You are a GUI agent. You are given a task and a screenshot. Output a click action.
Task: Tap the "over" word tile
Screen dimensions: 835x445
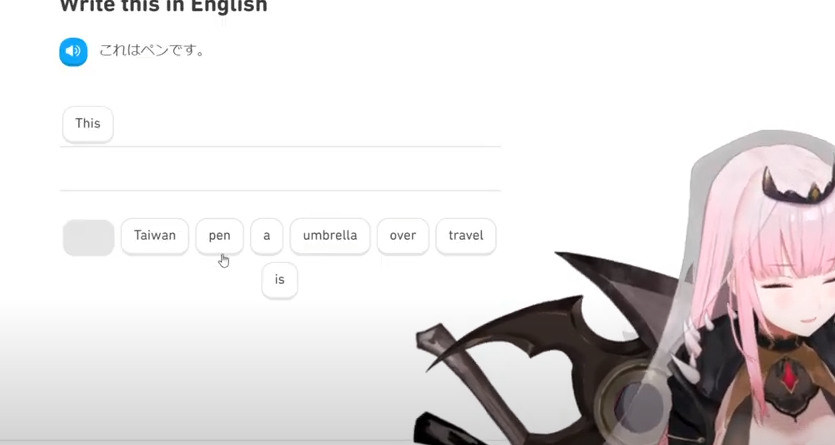(x=403, y=236)
